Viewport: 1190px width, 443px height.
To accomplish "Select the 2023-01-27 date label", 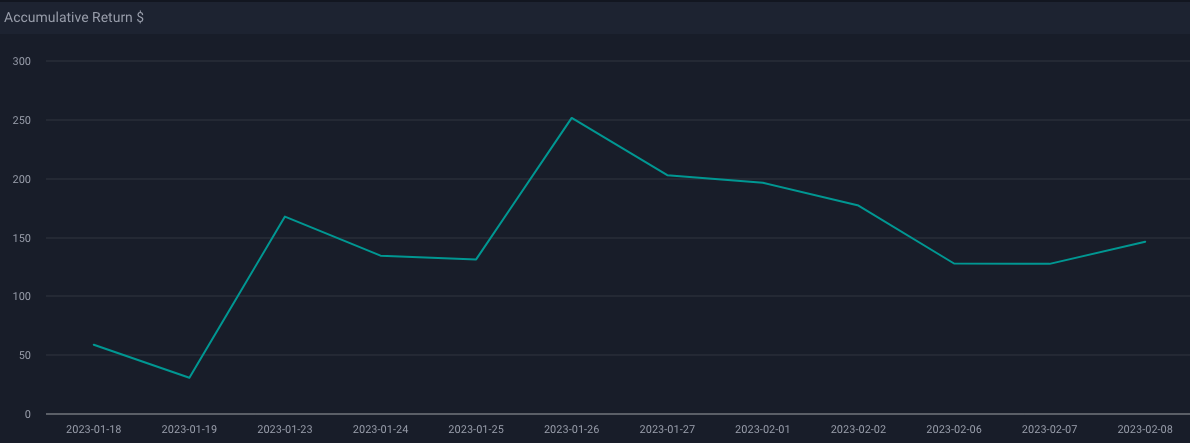I will 667,429.
